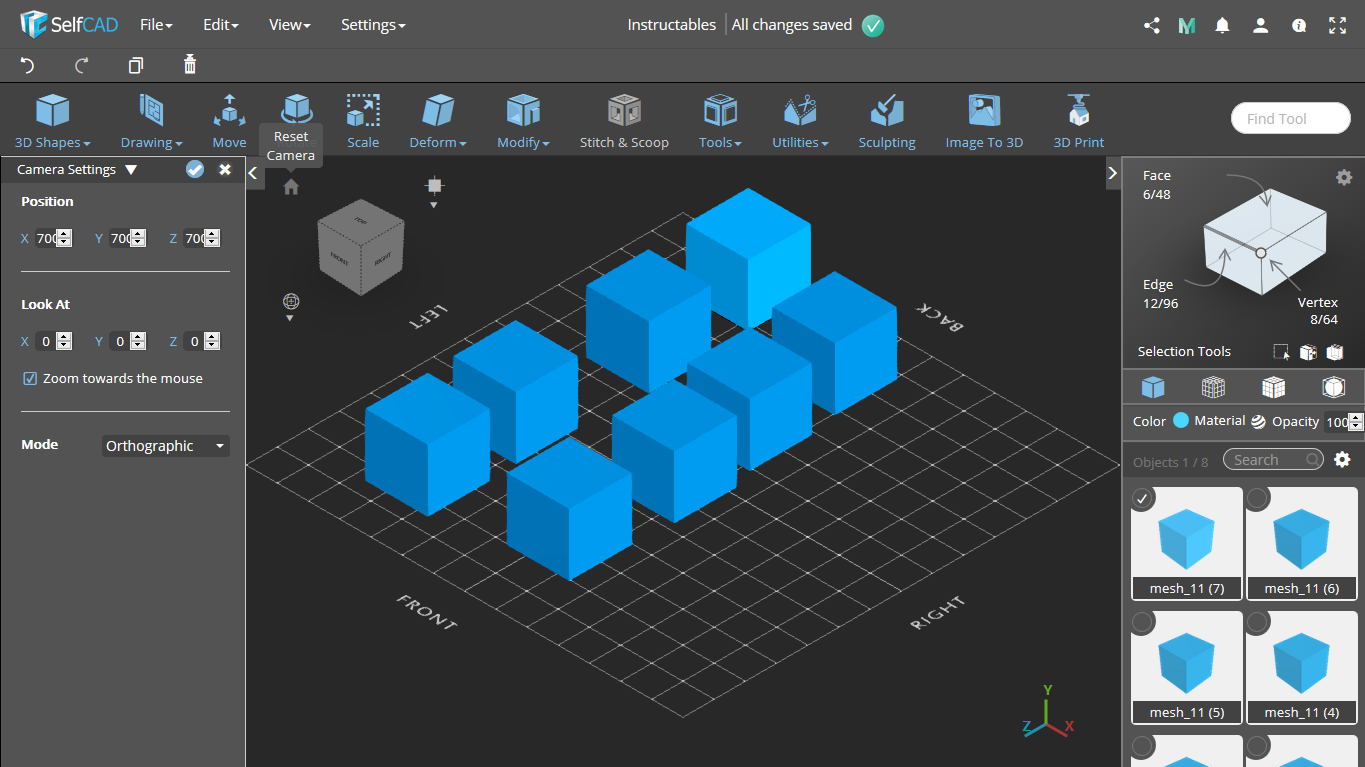Viewport: 1365px width, 767px height.
Task: Enable solid view mode
Action: click(x=1153, y=387)
